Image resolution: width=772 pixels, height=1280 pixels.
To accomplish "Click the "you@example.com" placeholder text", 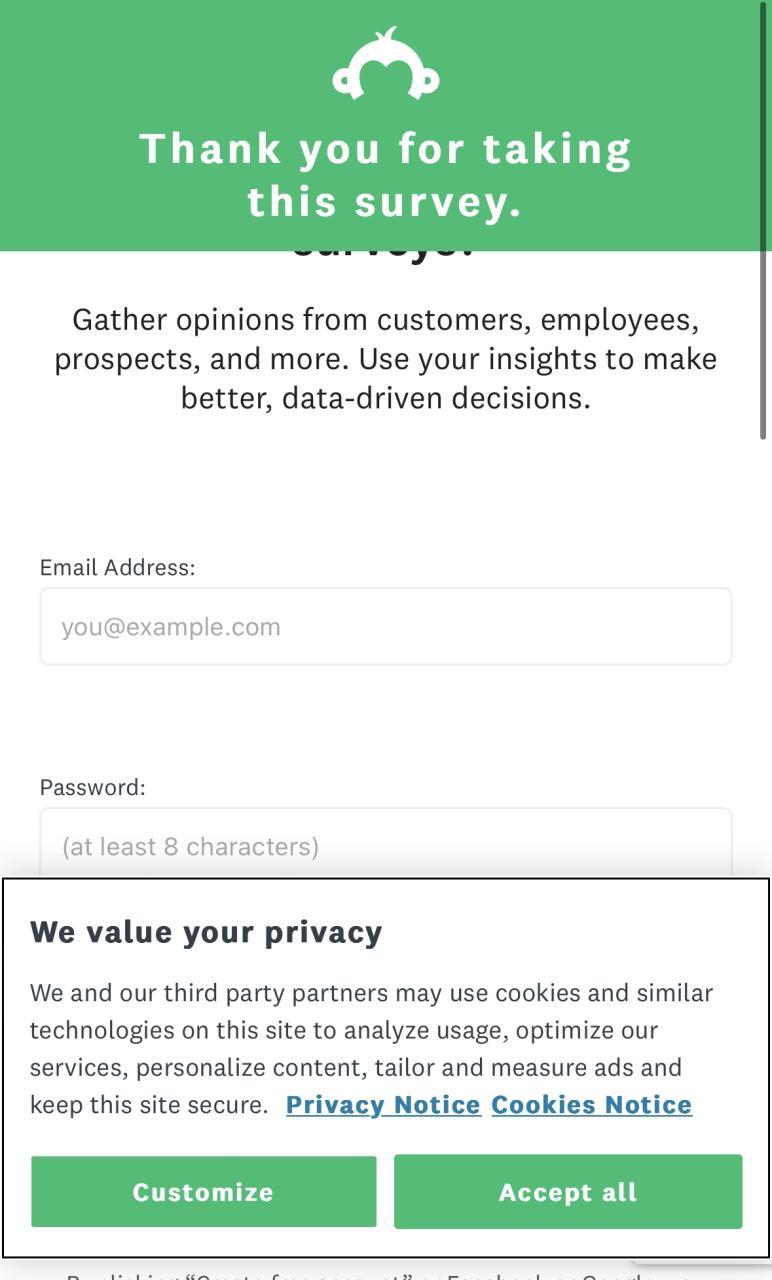I will click(x=171, y=627).
